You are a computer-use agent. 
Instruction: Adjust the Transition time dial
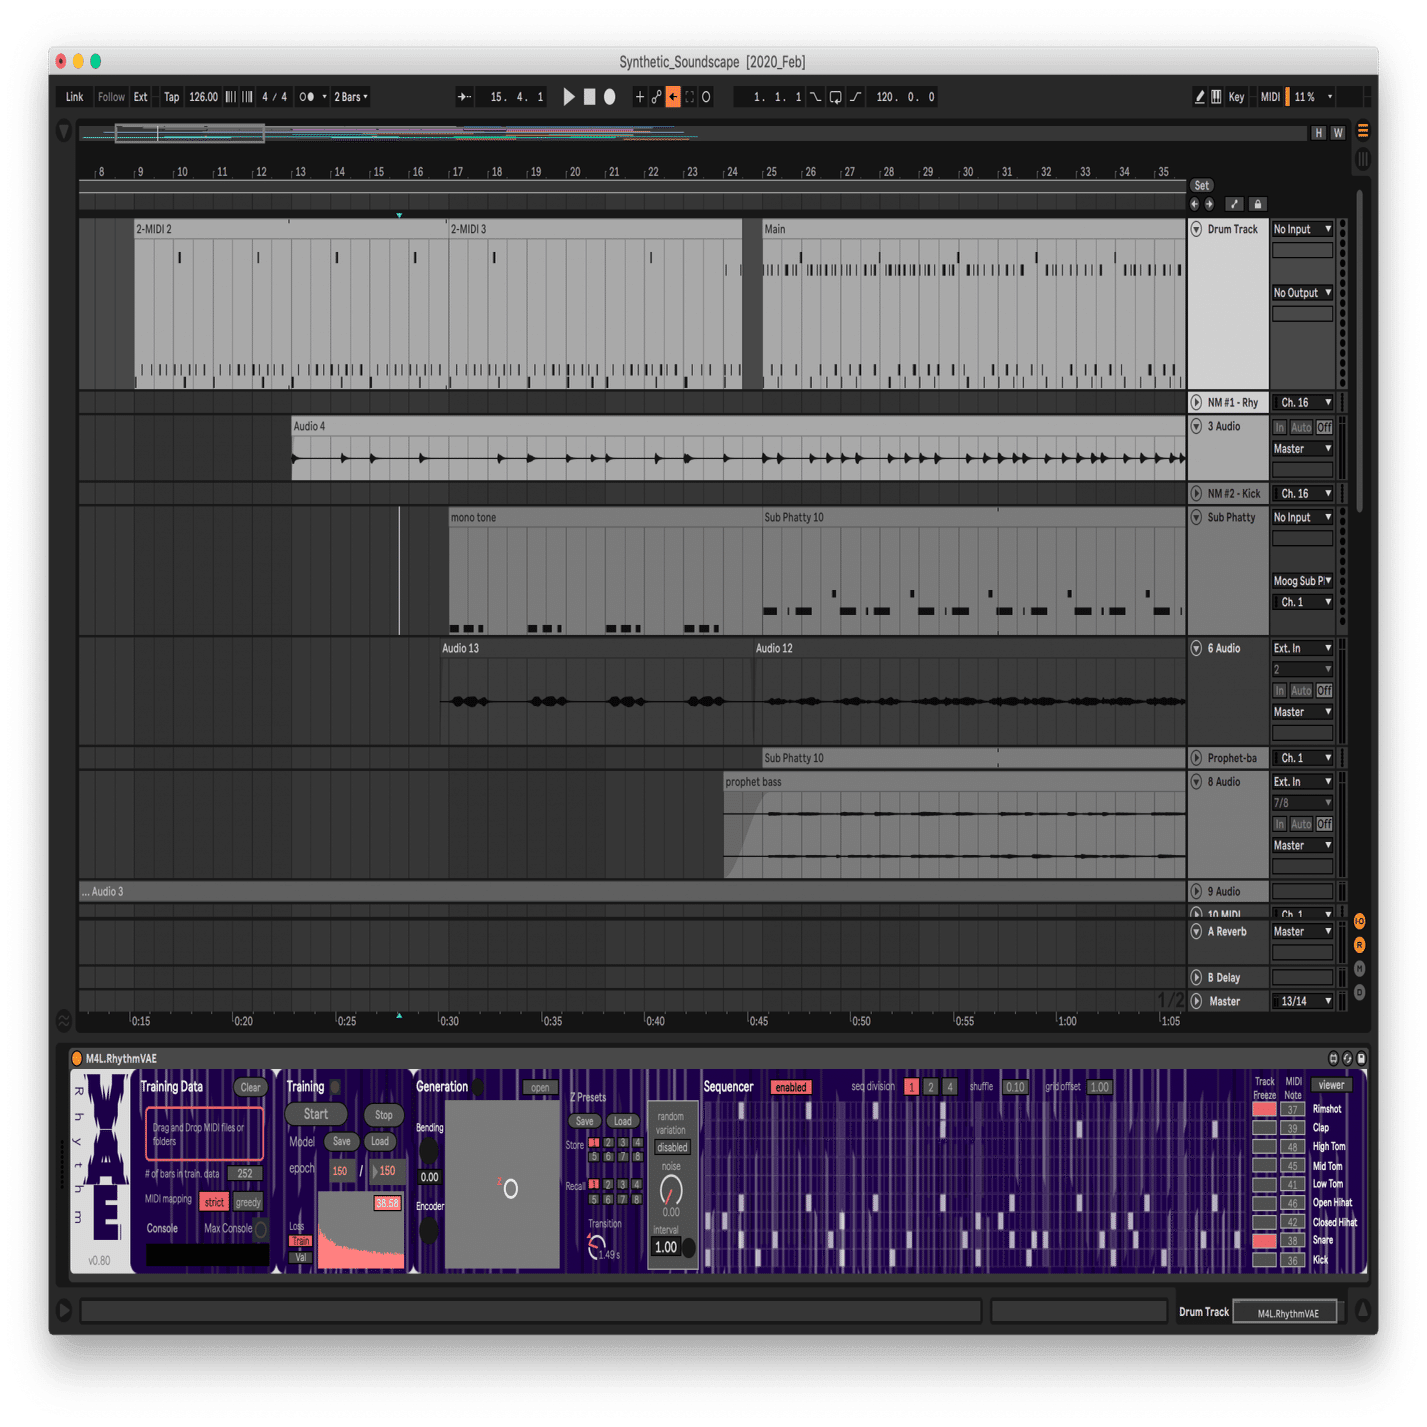(596, 1246)
